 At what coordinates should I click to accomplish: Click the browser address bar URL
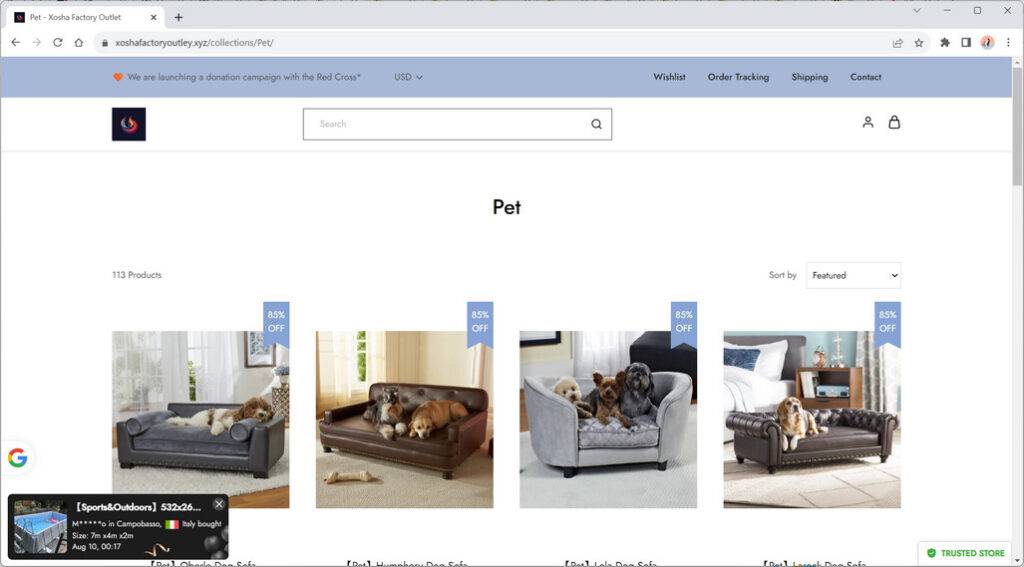click(194, 43)
